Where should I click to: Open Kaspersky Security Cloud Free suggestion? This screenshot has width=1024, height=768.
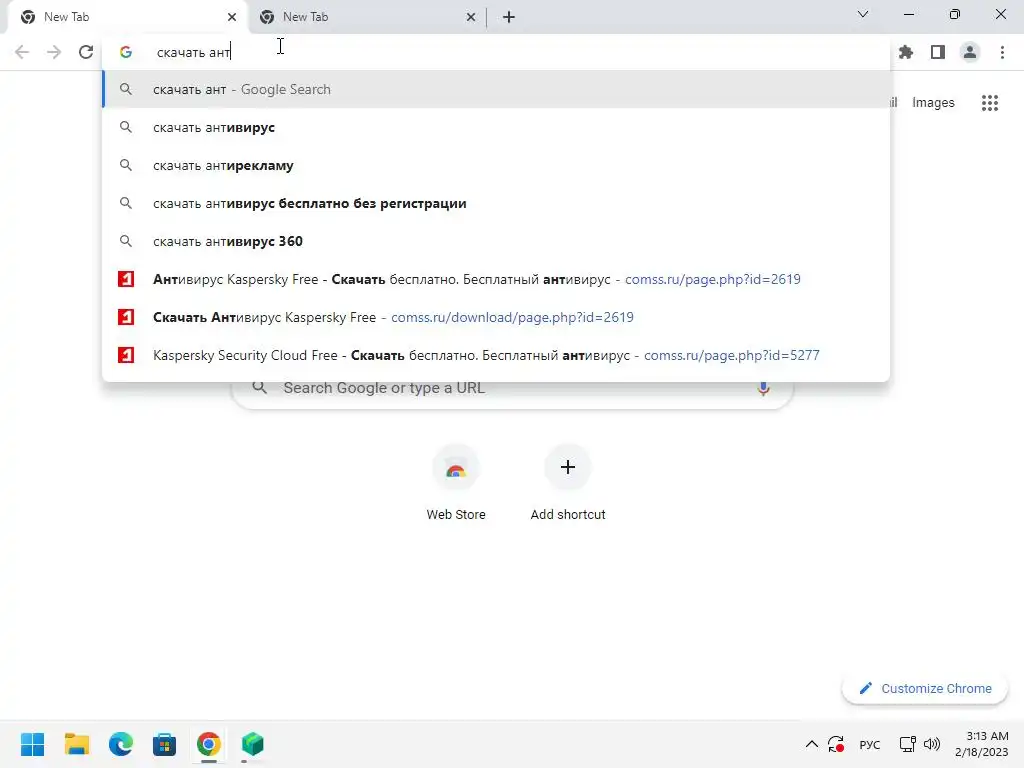[496, 355]
